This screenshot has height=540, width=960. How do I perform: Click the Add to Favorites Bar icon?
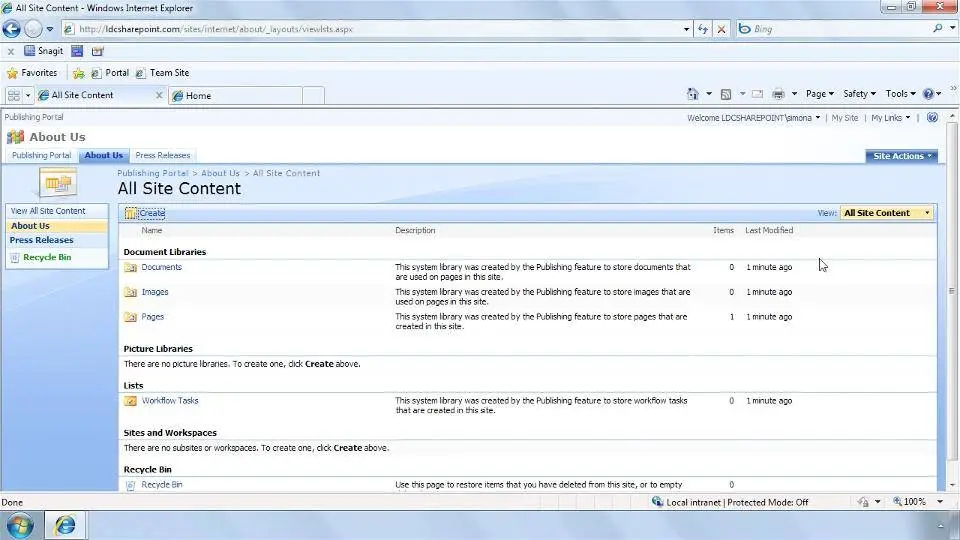point(78,73)
